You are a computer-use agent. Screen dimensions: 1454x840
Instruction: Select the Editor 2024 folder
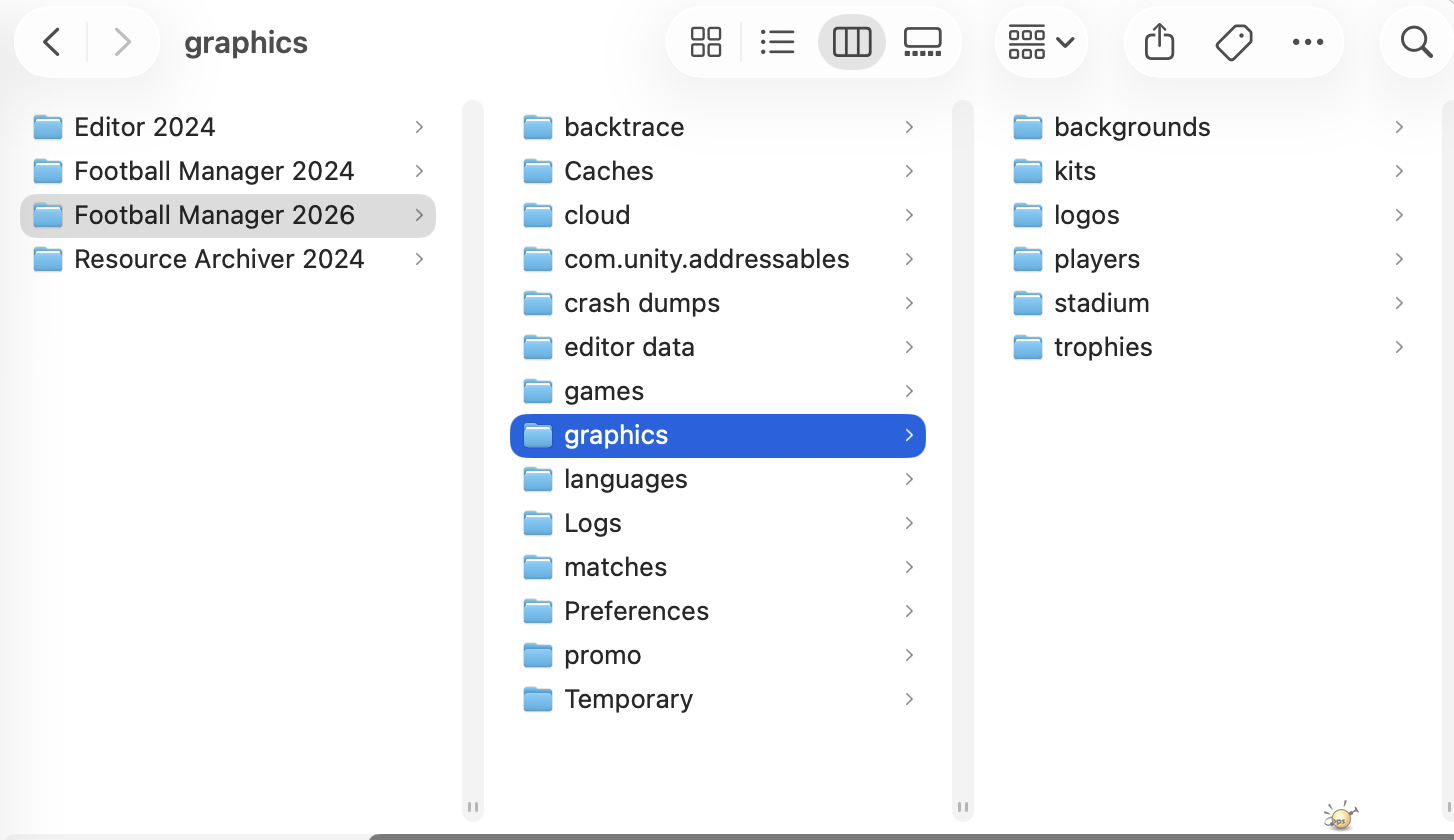click(x=144, y=127)
